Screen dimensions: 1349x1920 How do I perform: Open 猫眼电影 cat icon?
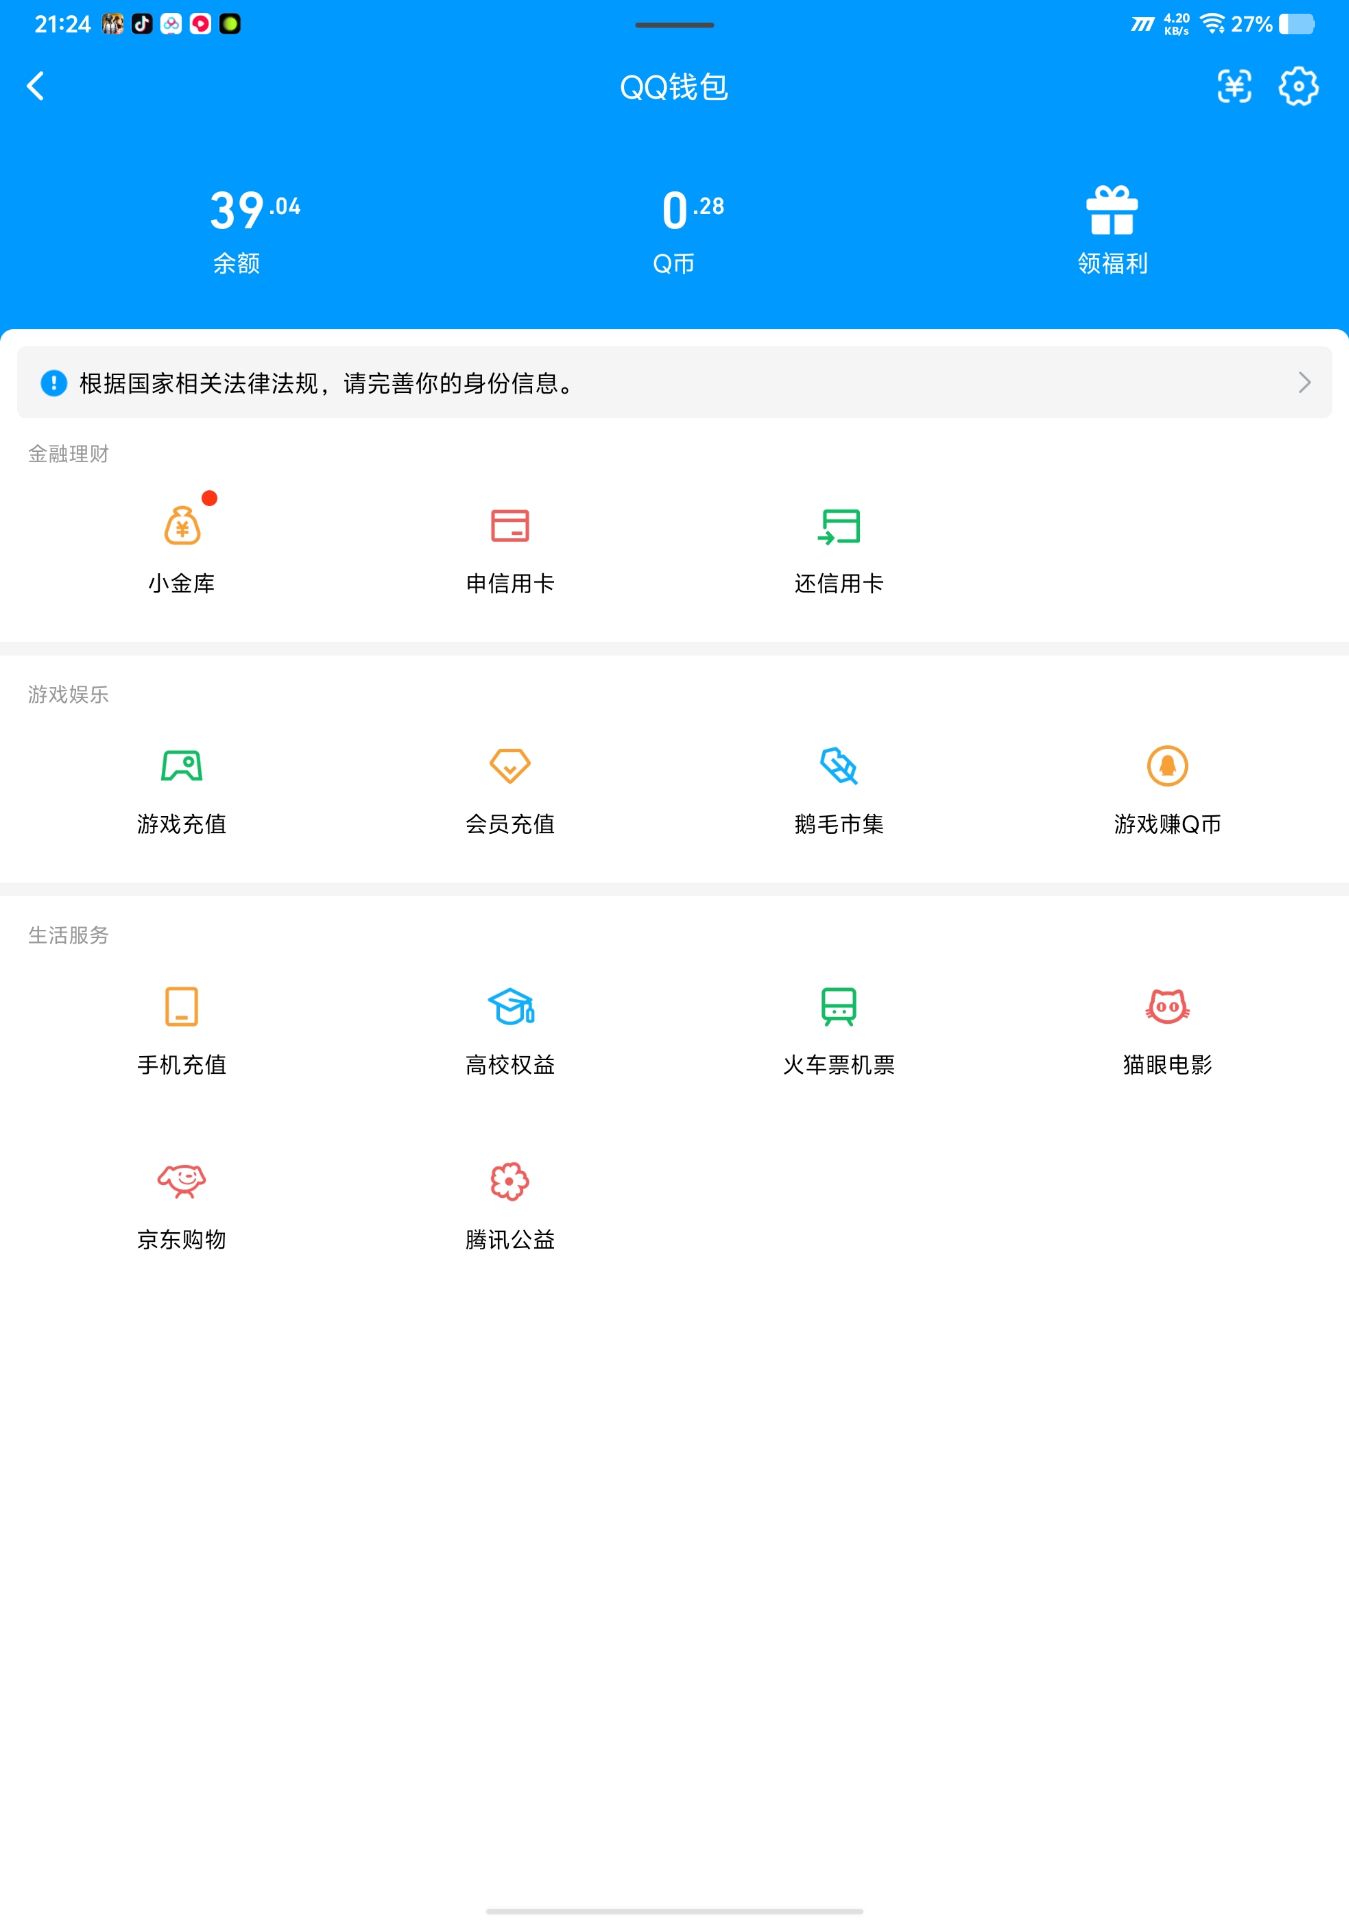(x=1167, y=1007)
